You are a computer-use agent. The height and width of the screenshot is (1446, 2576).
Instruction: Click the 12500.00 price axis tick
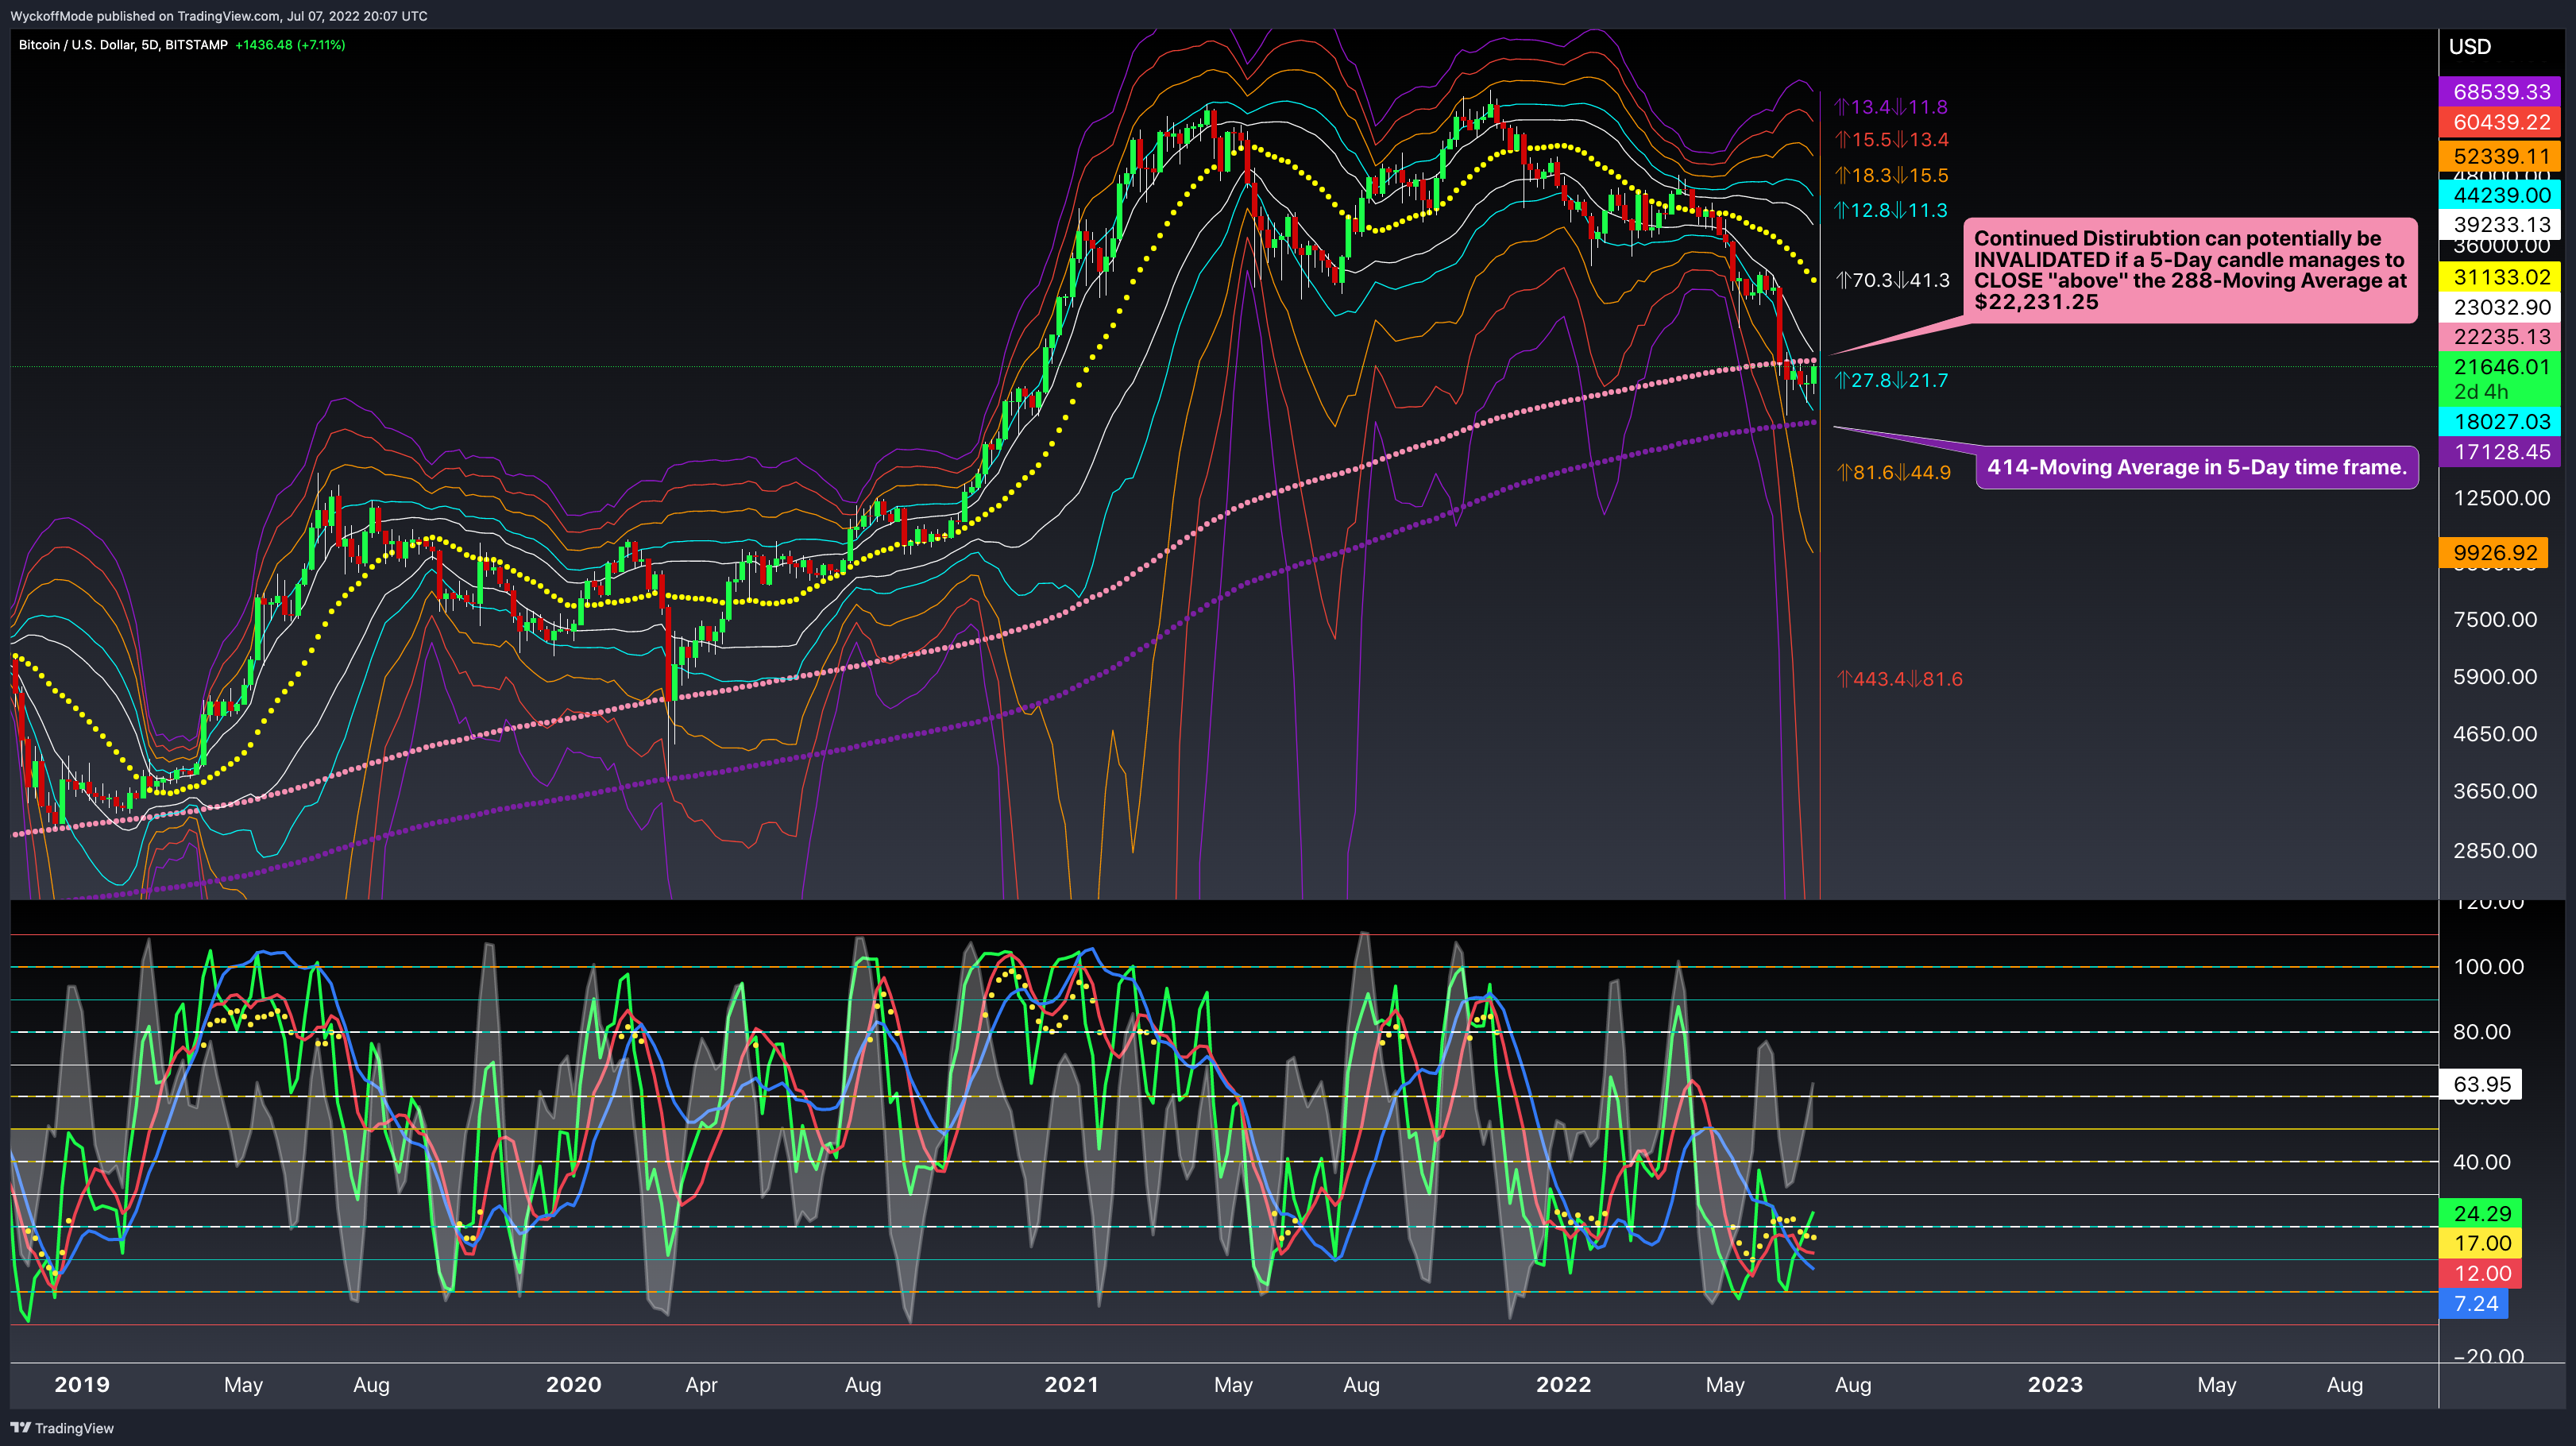(x=2501, y=498)
